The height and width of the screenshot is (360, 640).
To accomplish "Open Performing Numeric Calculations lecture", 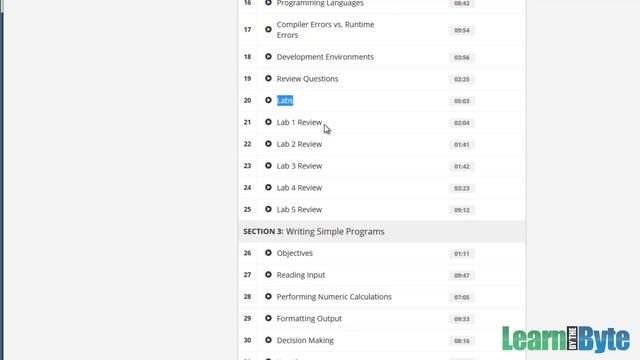I will (x=334, y=297).
